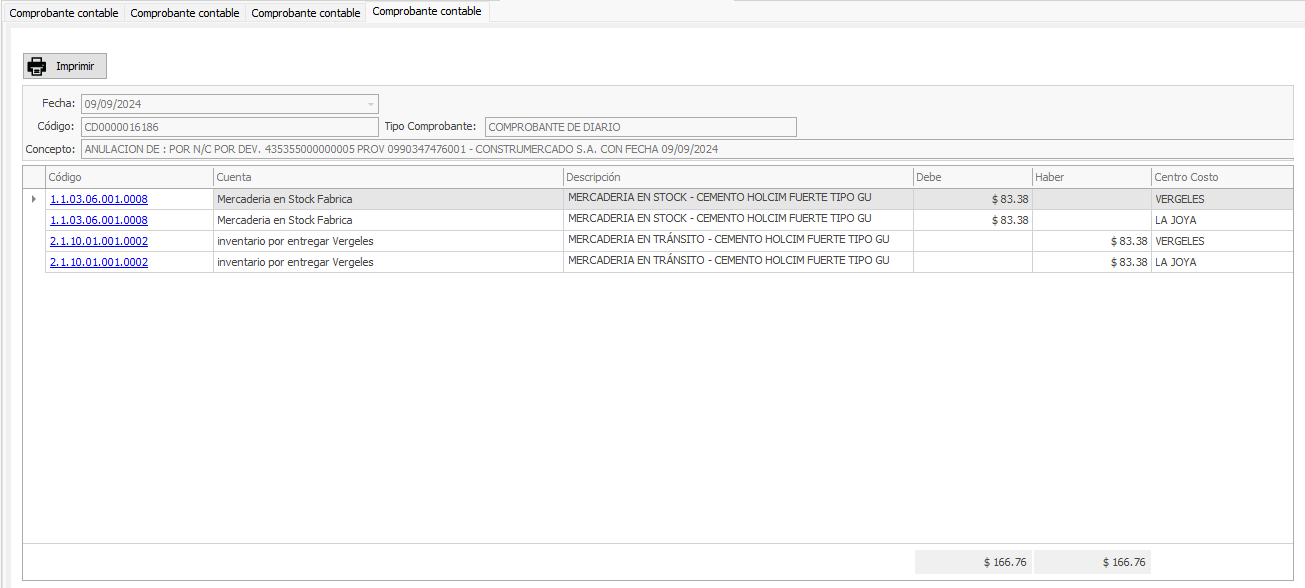
Task: Open link 2.1.10.01.001.0002 on the VERGELES row
Action: pyautogui.click(x=99, y=241)
